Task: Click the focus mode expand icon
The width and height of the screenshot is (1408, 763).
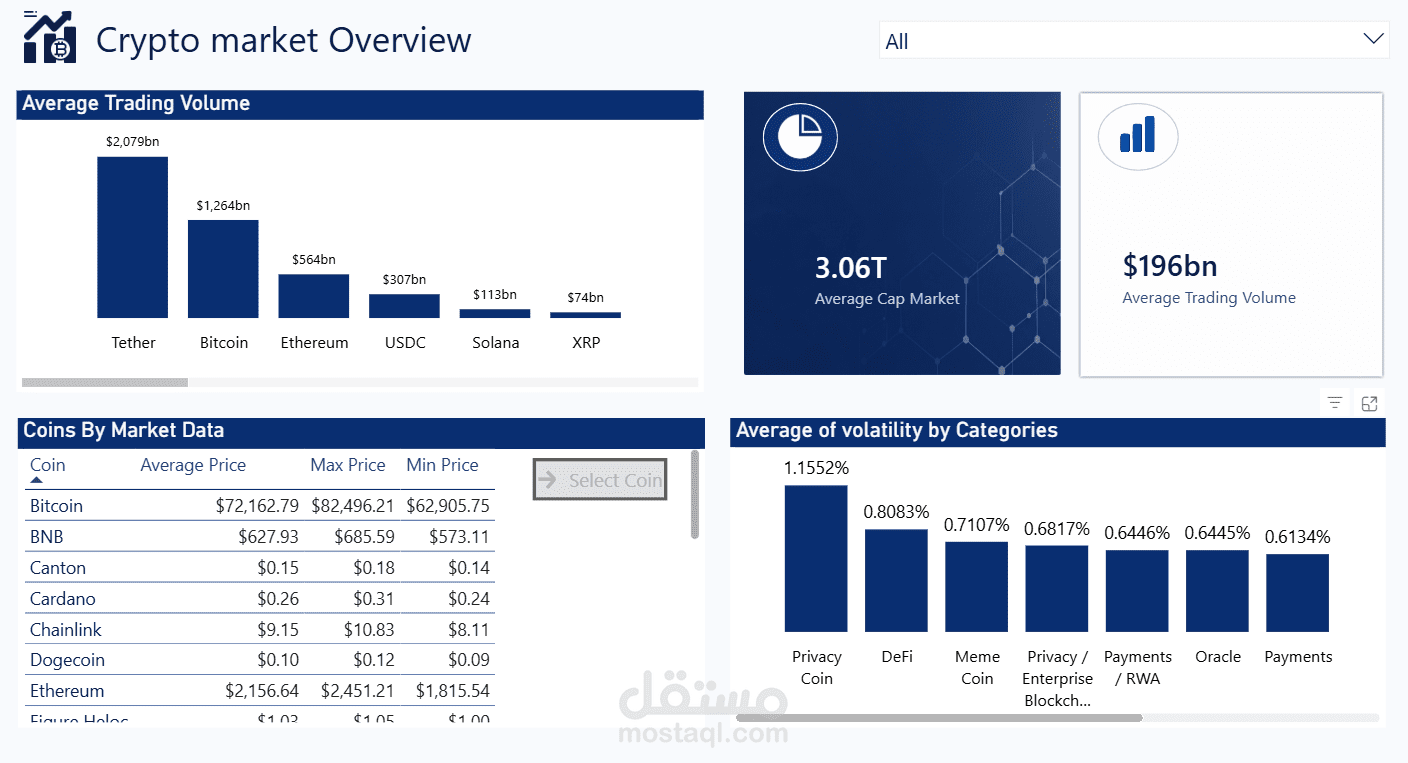Action: (1370, 403)
